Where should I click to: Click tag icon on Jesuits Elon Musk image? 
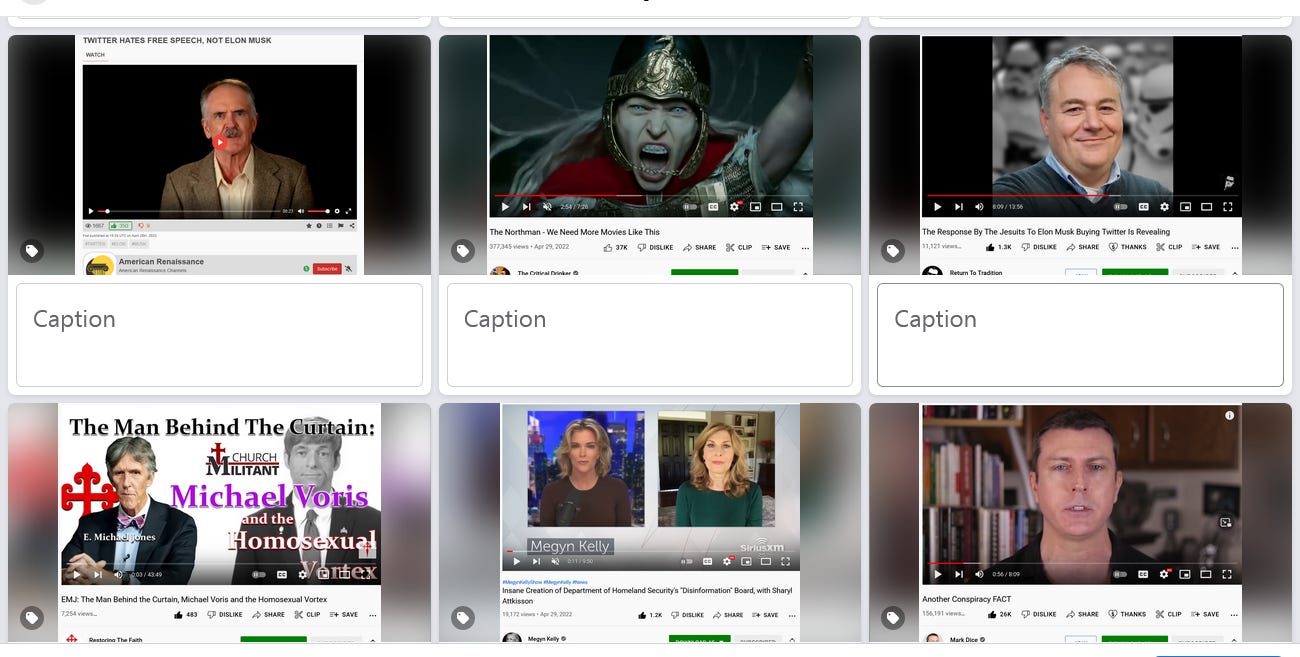(893, 251)
